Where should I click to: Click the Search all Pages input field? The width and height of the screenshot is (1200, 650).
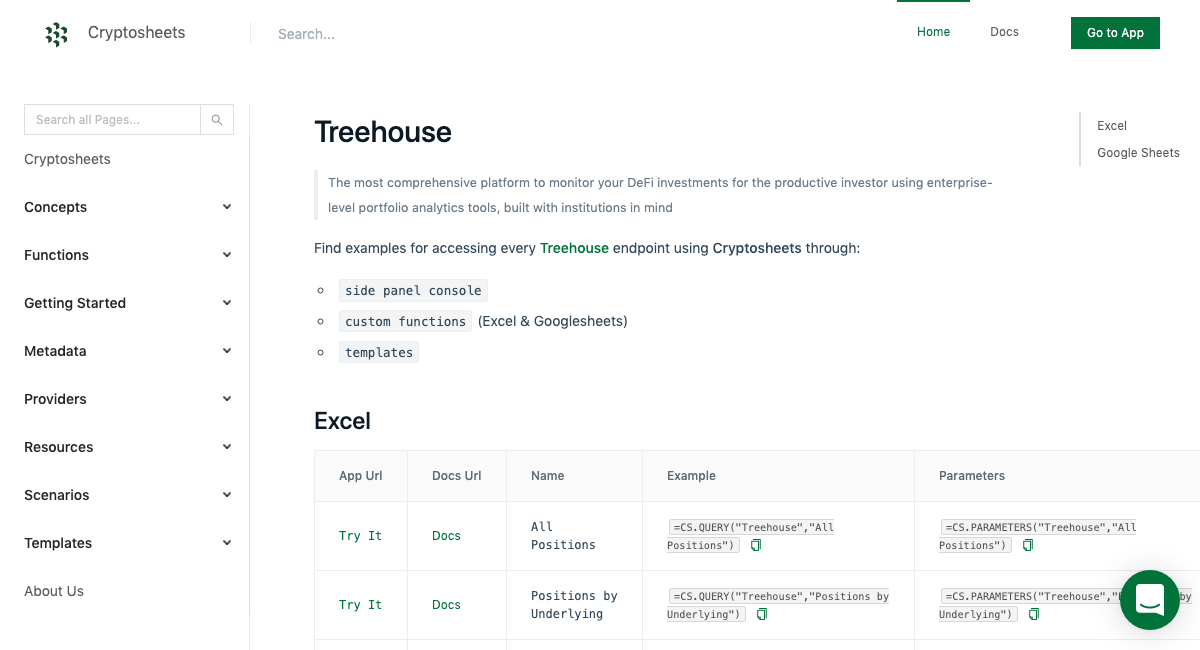(112, 119)
